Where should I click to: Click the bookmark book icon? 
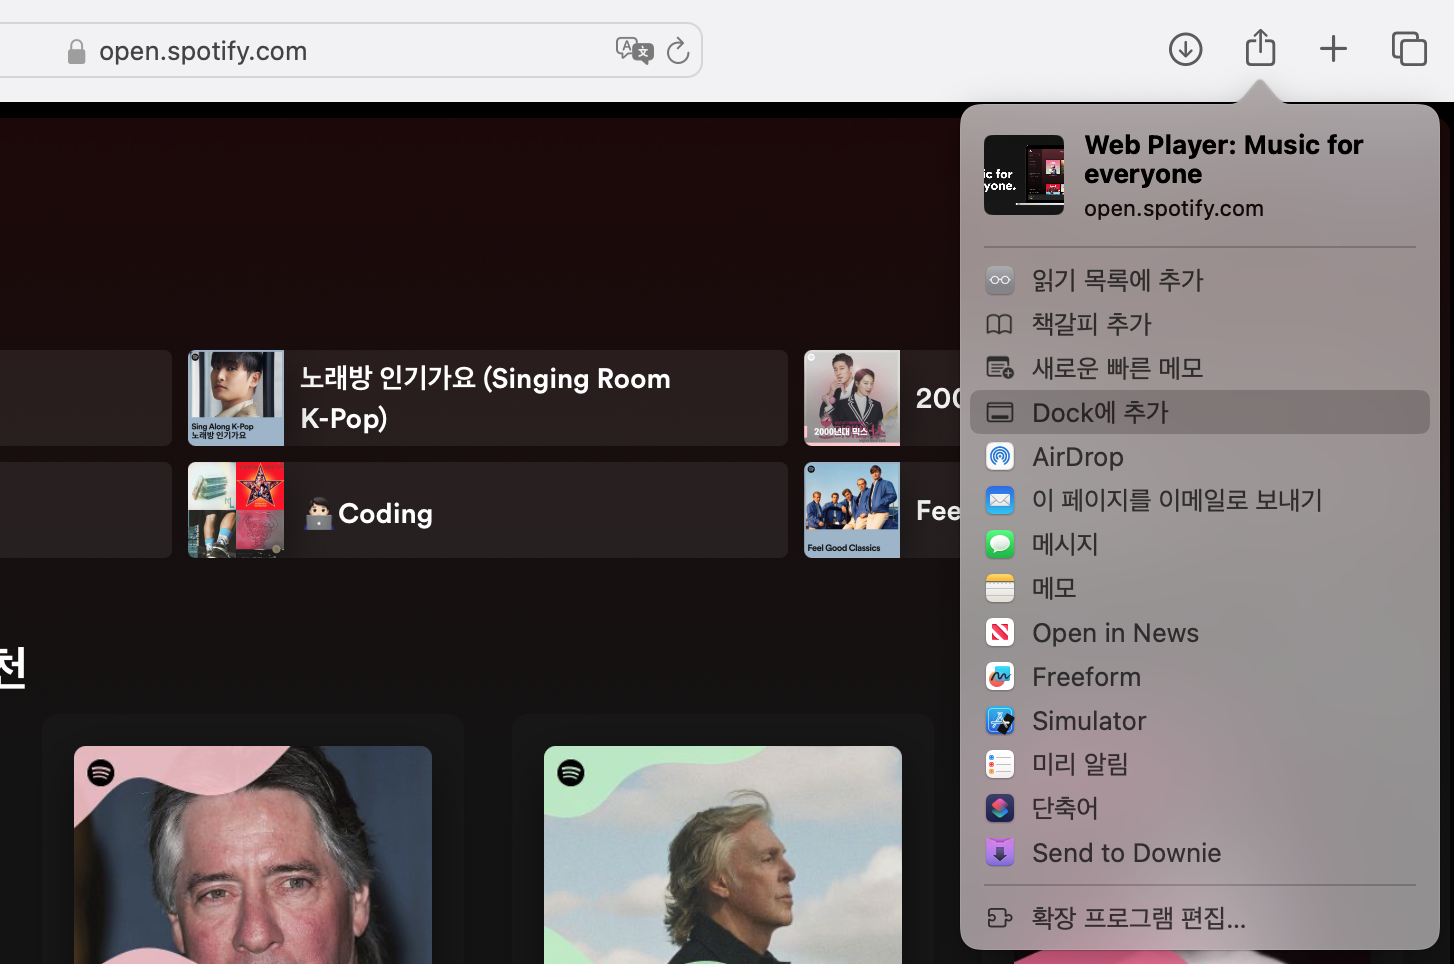pyautogui.click(x=1000, y=324)
